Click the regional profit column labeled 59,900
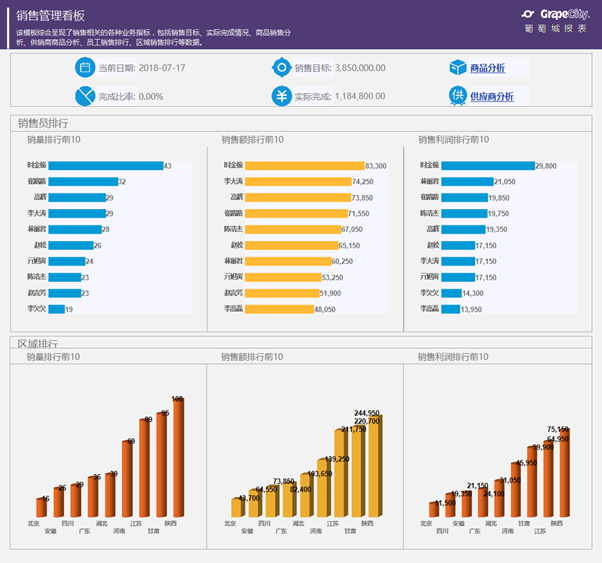 (x=532, y=482)
